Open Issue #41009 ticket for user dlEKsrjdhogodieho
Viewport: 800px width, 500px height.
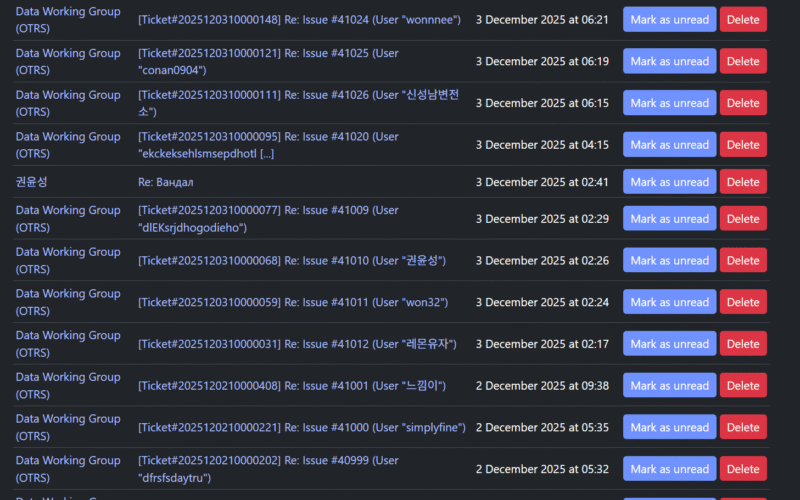pyautogui.click(x=268, y=211)
